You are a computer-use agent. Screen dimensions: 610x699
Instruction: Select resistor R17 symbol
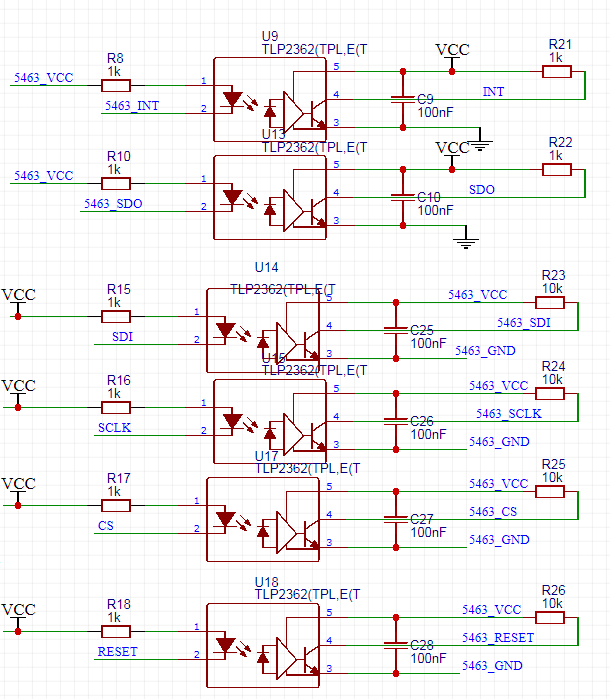click(x=116, y=506)
